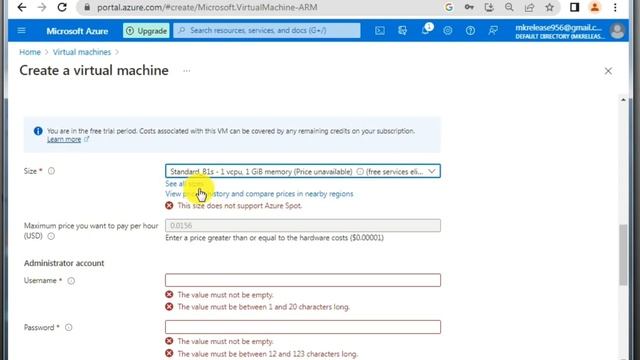640x360 pixels.
Task: Click the install app icon in address bar
Action: pyautogui.click(x=489, y=7)
